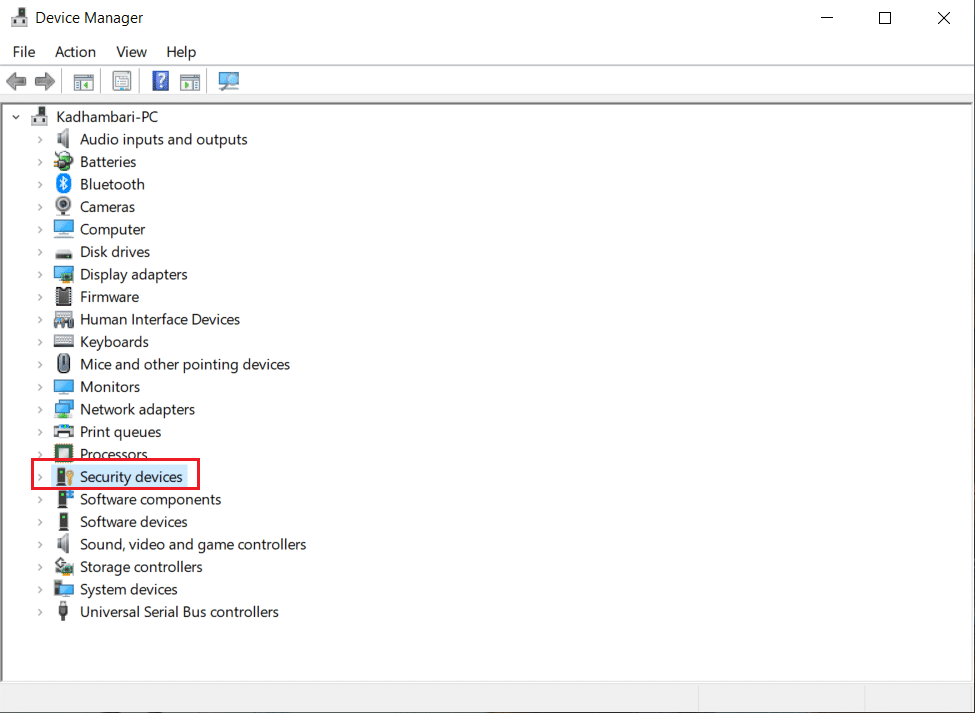Click the Display adapters icon
Screen dimensions: 975x713
[63, 274]
